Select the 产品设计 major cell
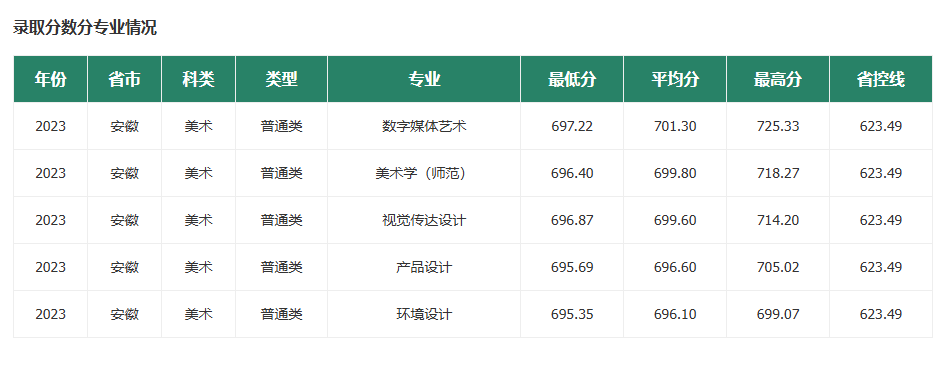948x365 pixels. (424, 267)
